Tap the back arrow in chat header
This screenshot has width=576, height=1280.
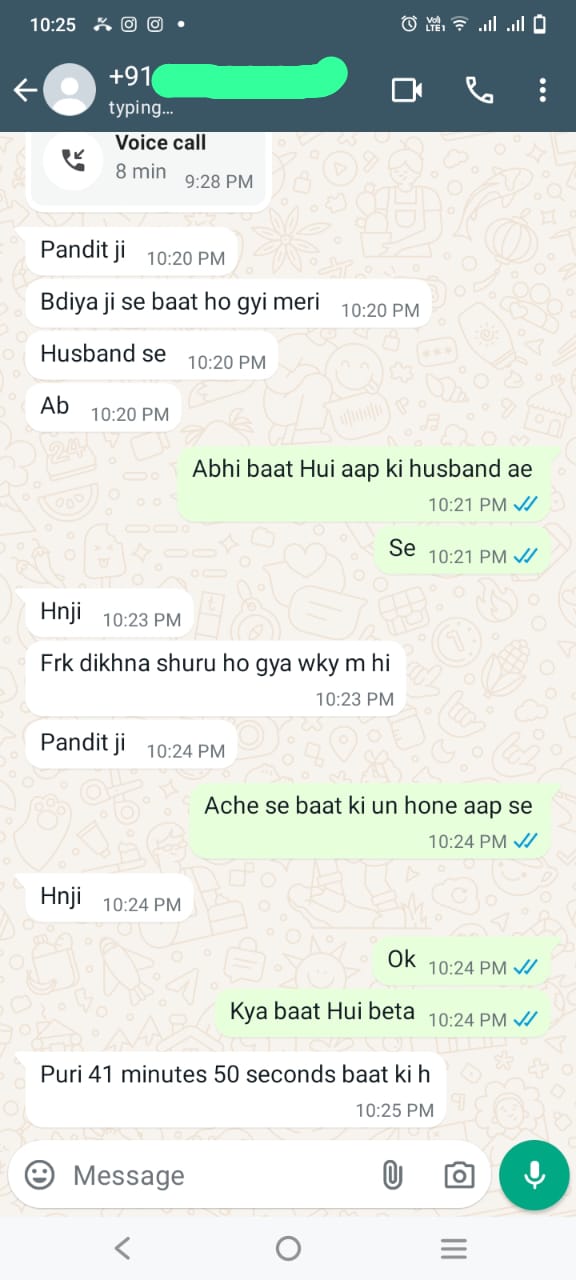pyautogui.click(x=24, y=91)
